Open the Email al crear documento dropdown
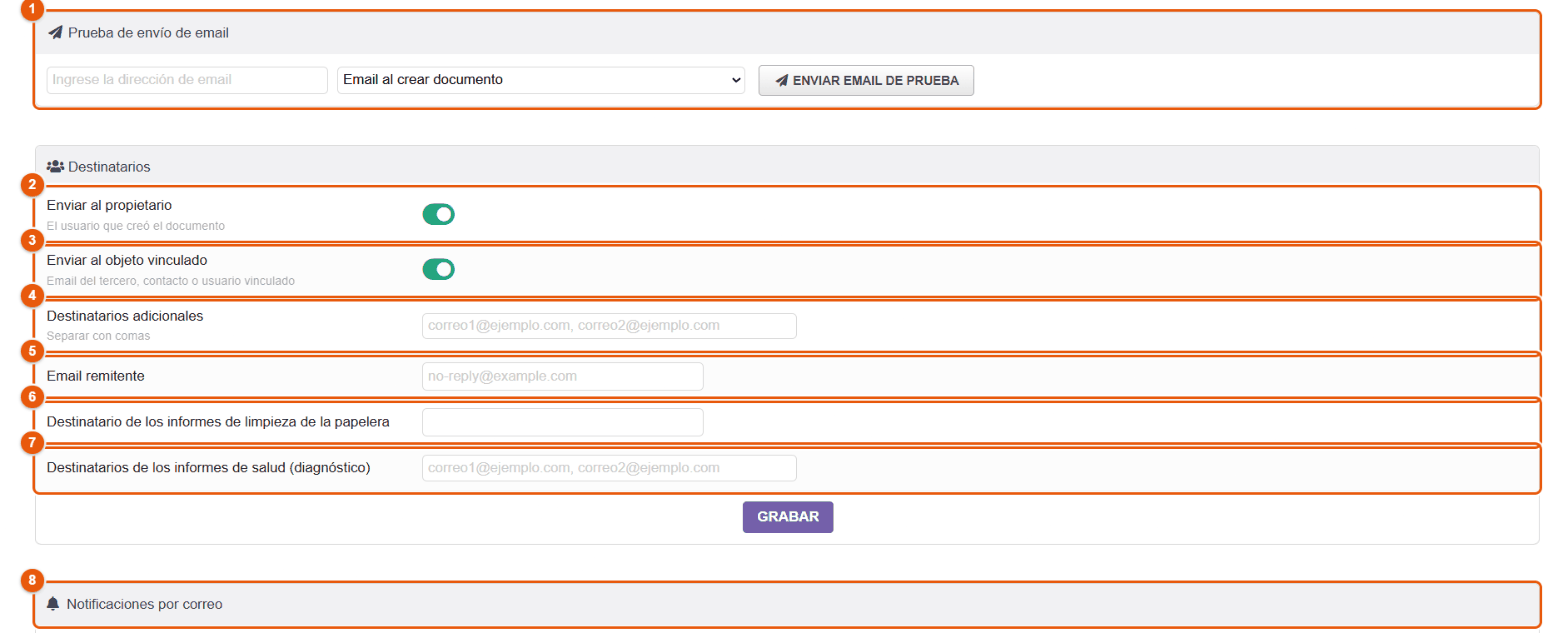 [541, 80]
